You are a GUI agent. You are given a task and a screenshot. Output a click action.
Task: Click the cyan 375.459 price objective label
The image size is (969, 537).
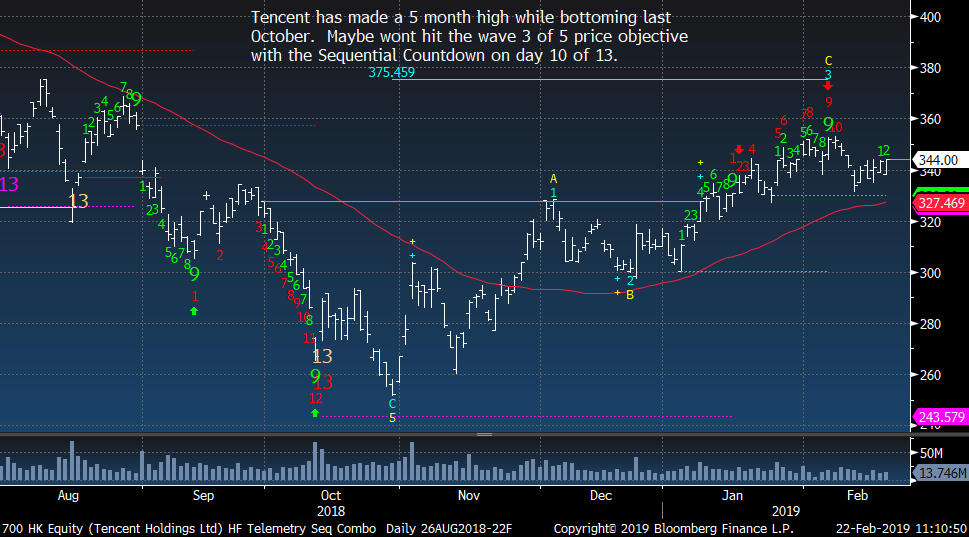coord(392,72)
